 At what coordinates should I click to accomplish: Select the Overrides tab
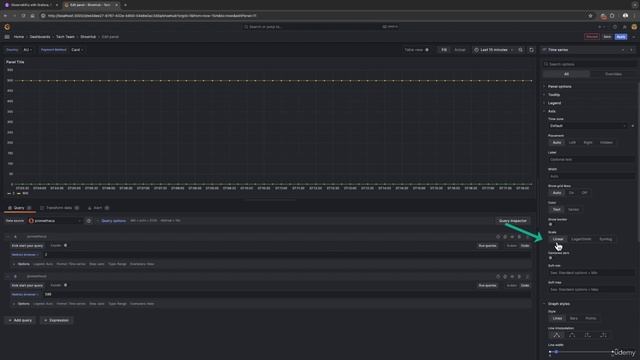[x=613, y=74]
